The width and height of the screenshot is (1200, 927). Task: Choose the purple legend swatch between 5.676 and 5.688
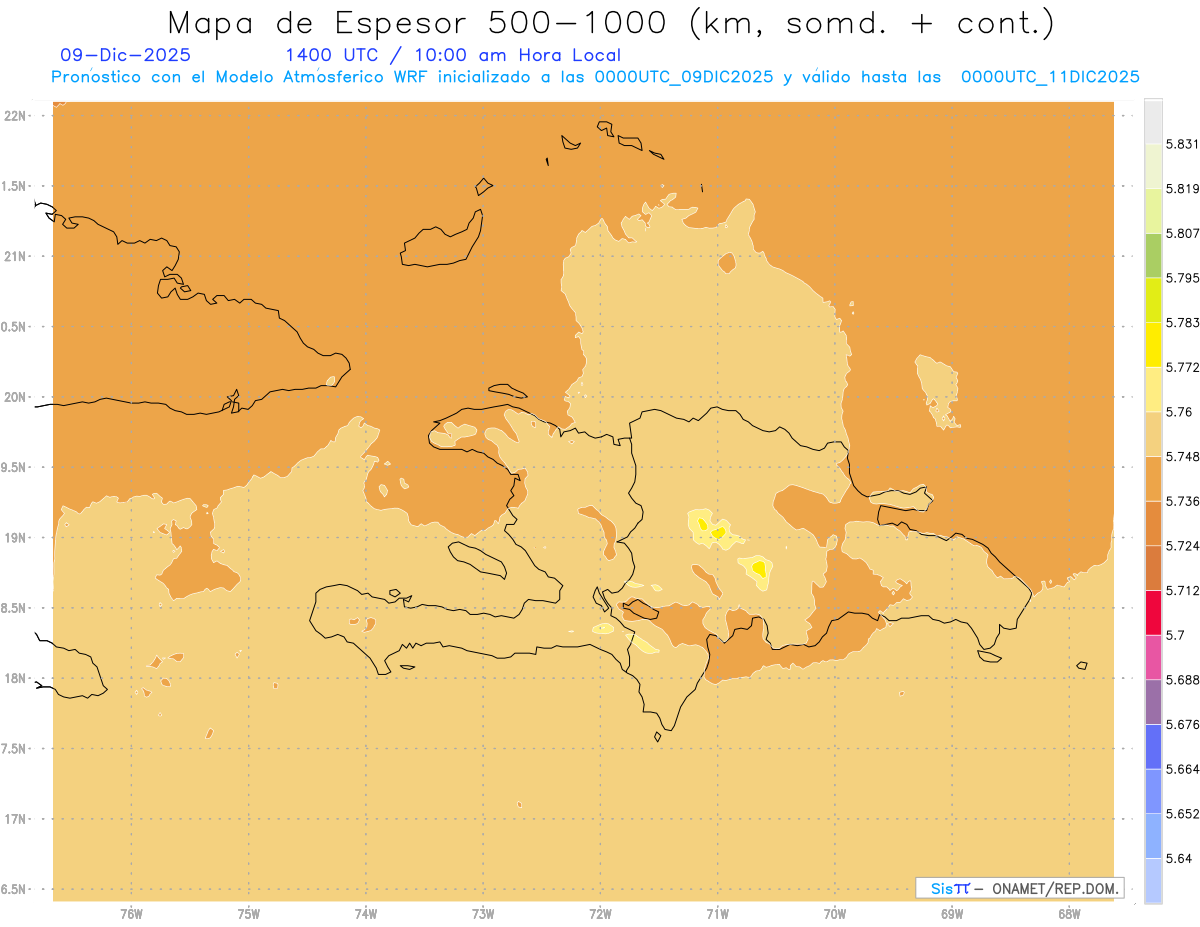coord(1153,702)
